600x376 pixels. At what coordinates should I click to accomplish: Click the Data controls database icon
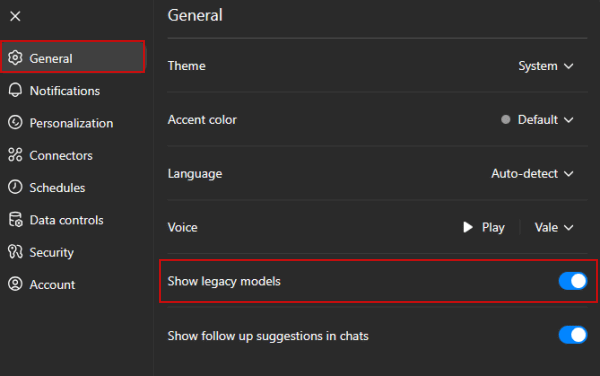[15, 220]
